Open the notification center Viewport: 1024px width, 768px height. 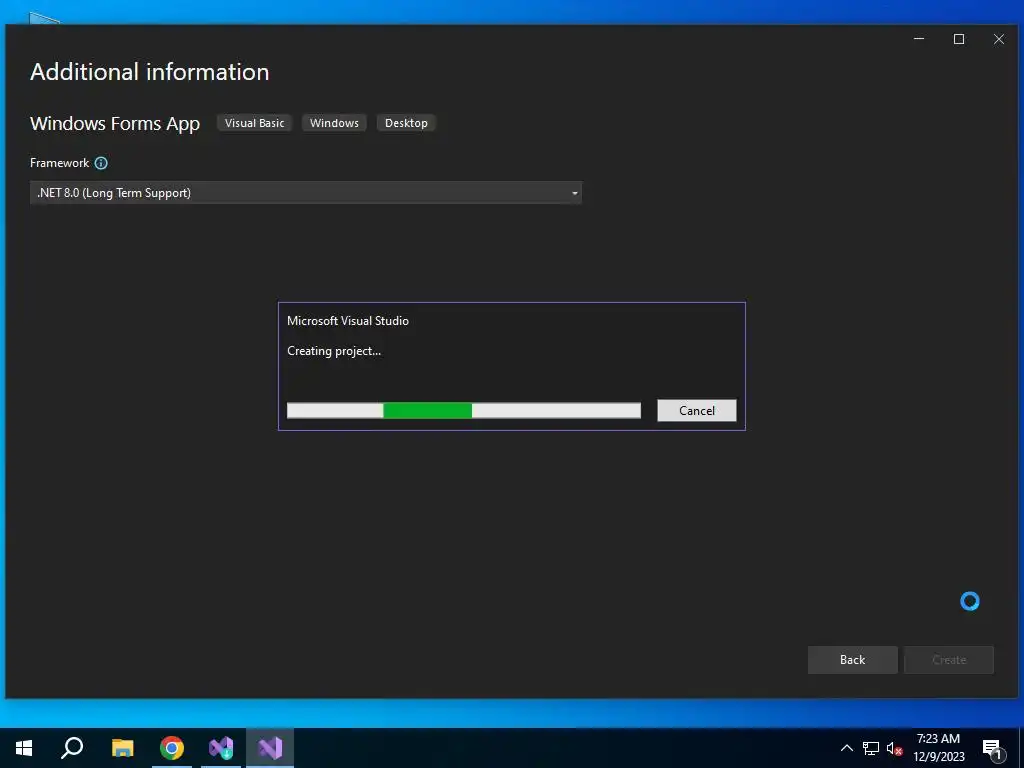pos(993,748)
